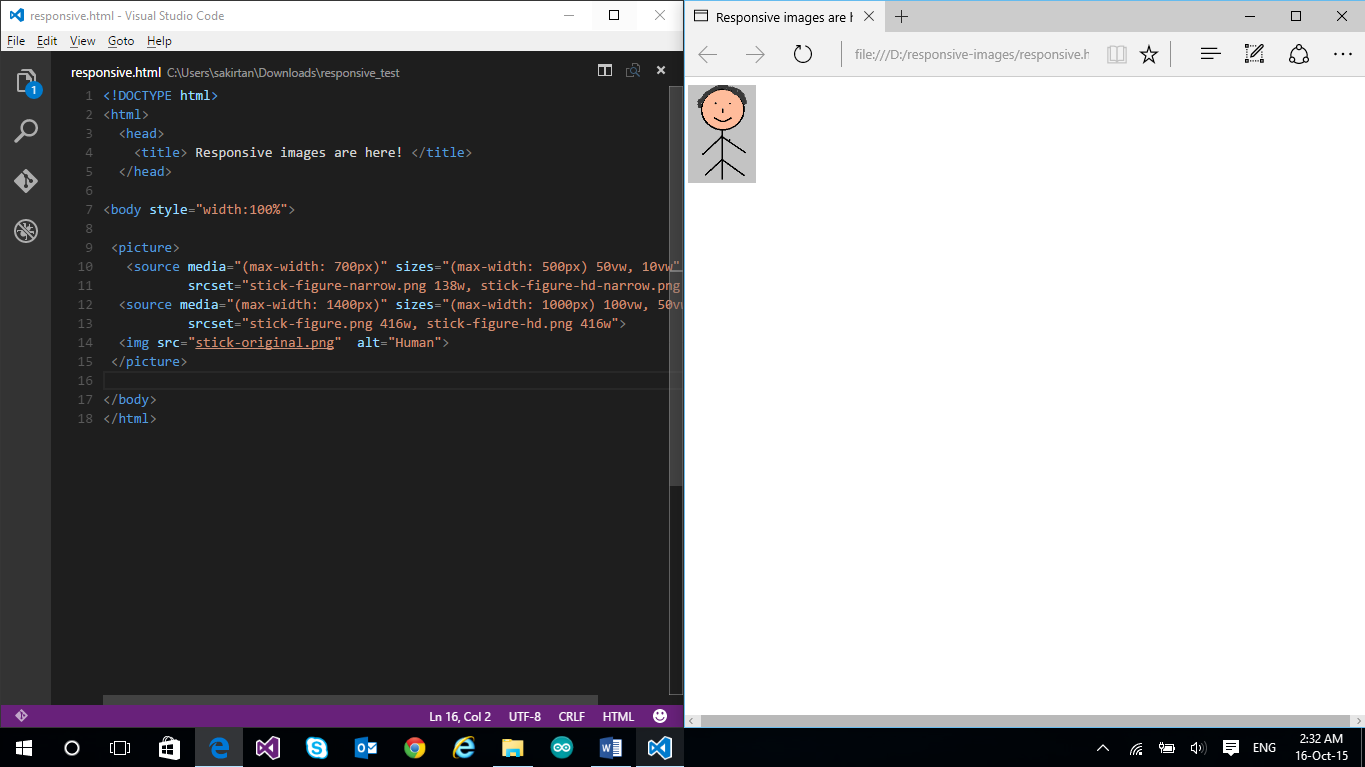Refresh the Edge browser page
The image size is (1365, 767).
(803, 54)
